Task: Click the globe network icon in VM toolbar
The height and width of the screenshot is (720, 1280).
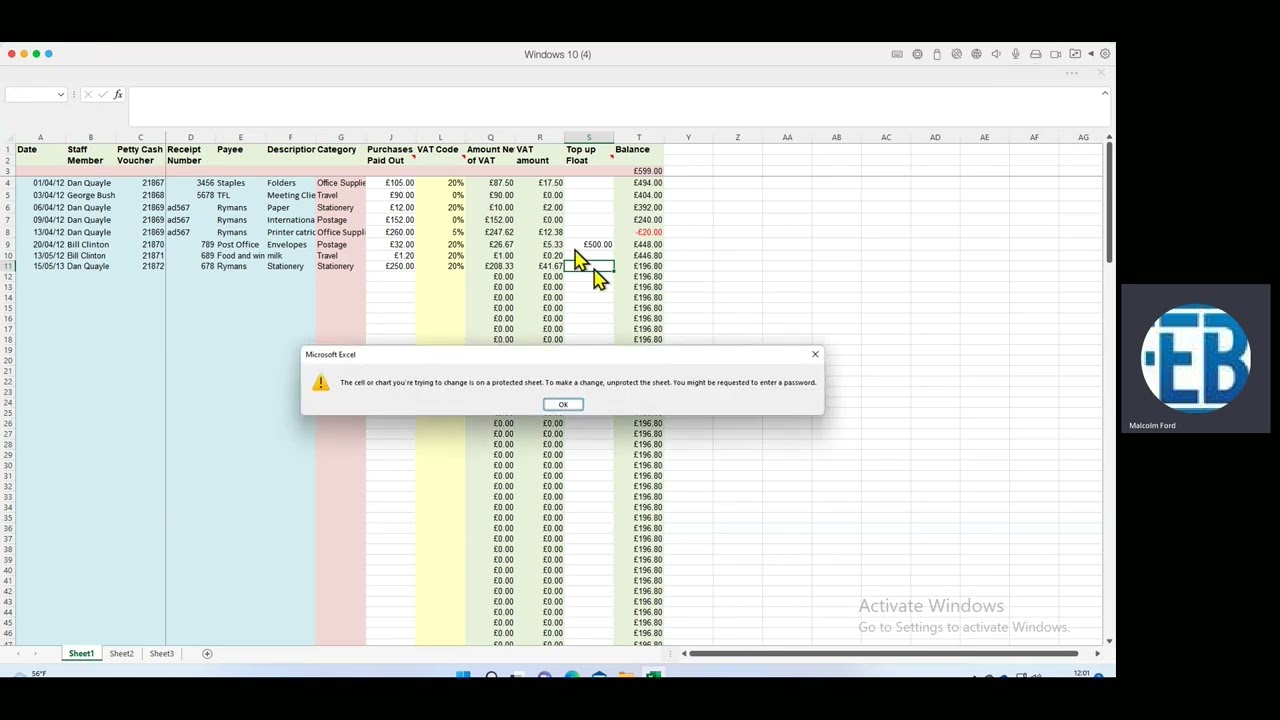Action: (x=976, y=54)
